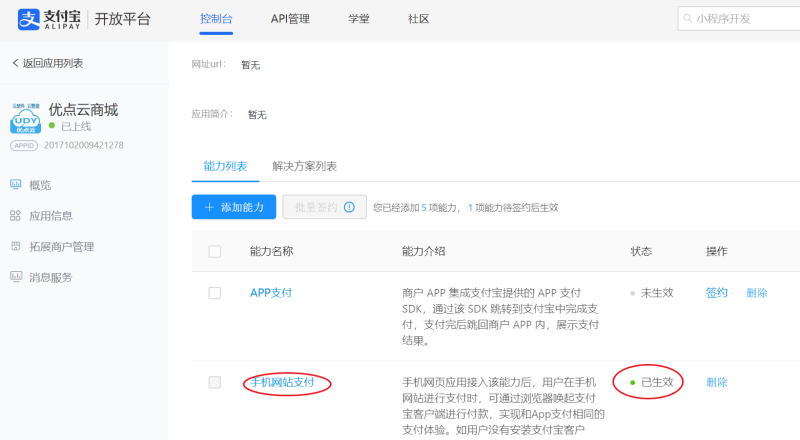Click 删除 in the 手机网站支付 row
The width and height of the screenshot is (800, 440).
pyautogui.click(x=716, y=382)
